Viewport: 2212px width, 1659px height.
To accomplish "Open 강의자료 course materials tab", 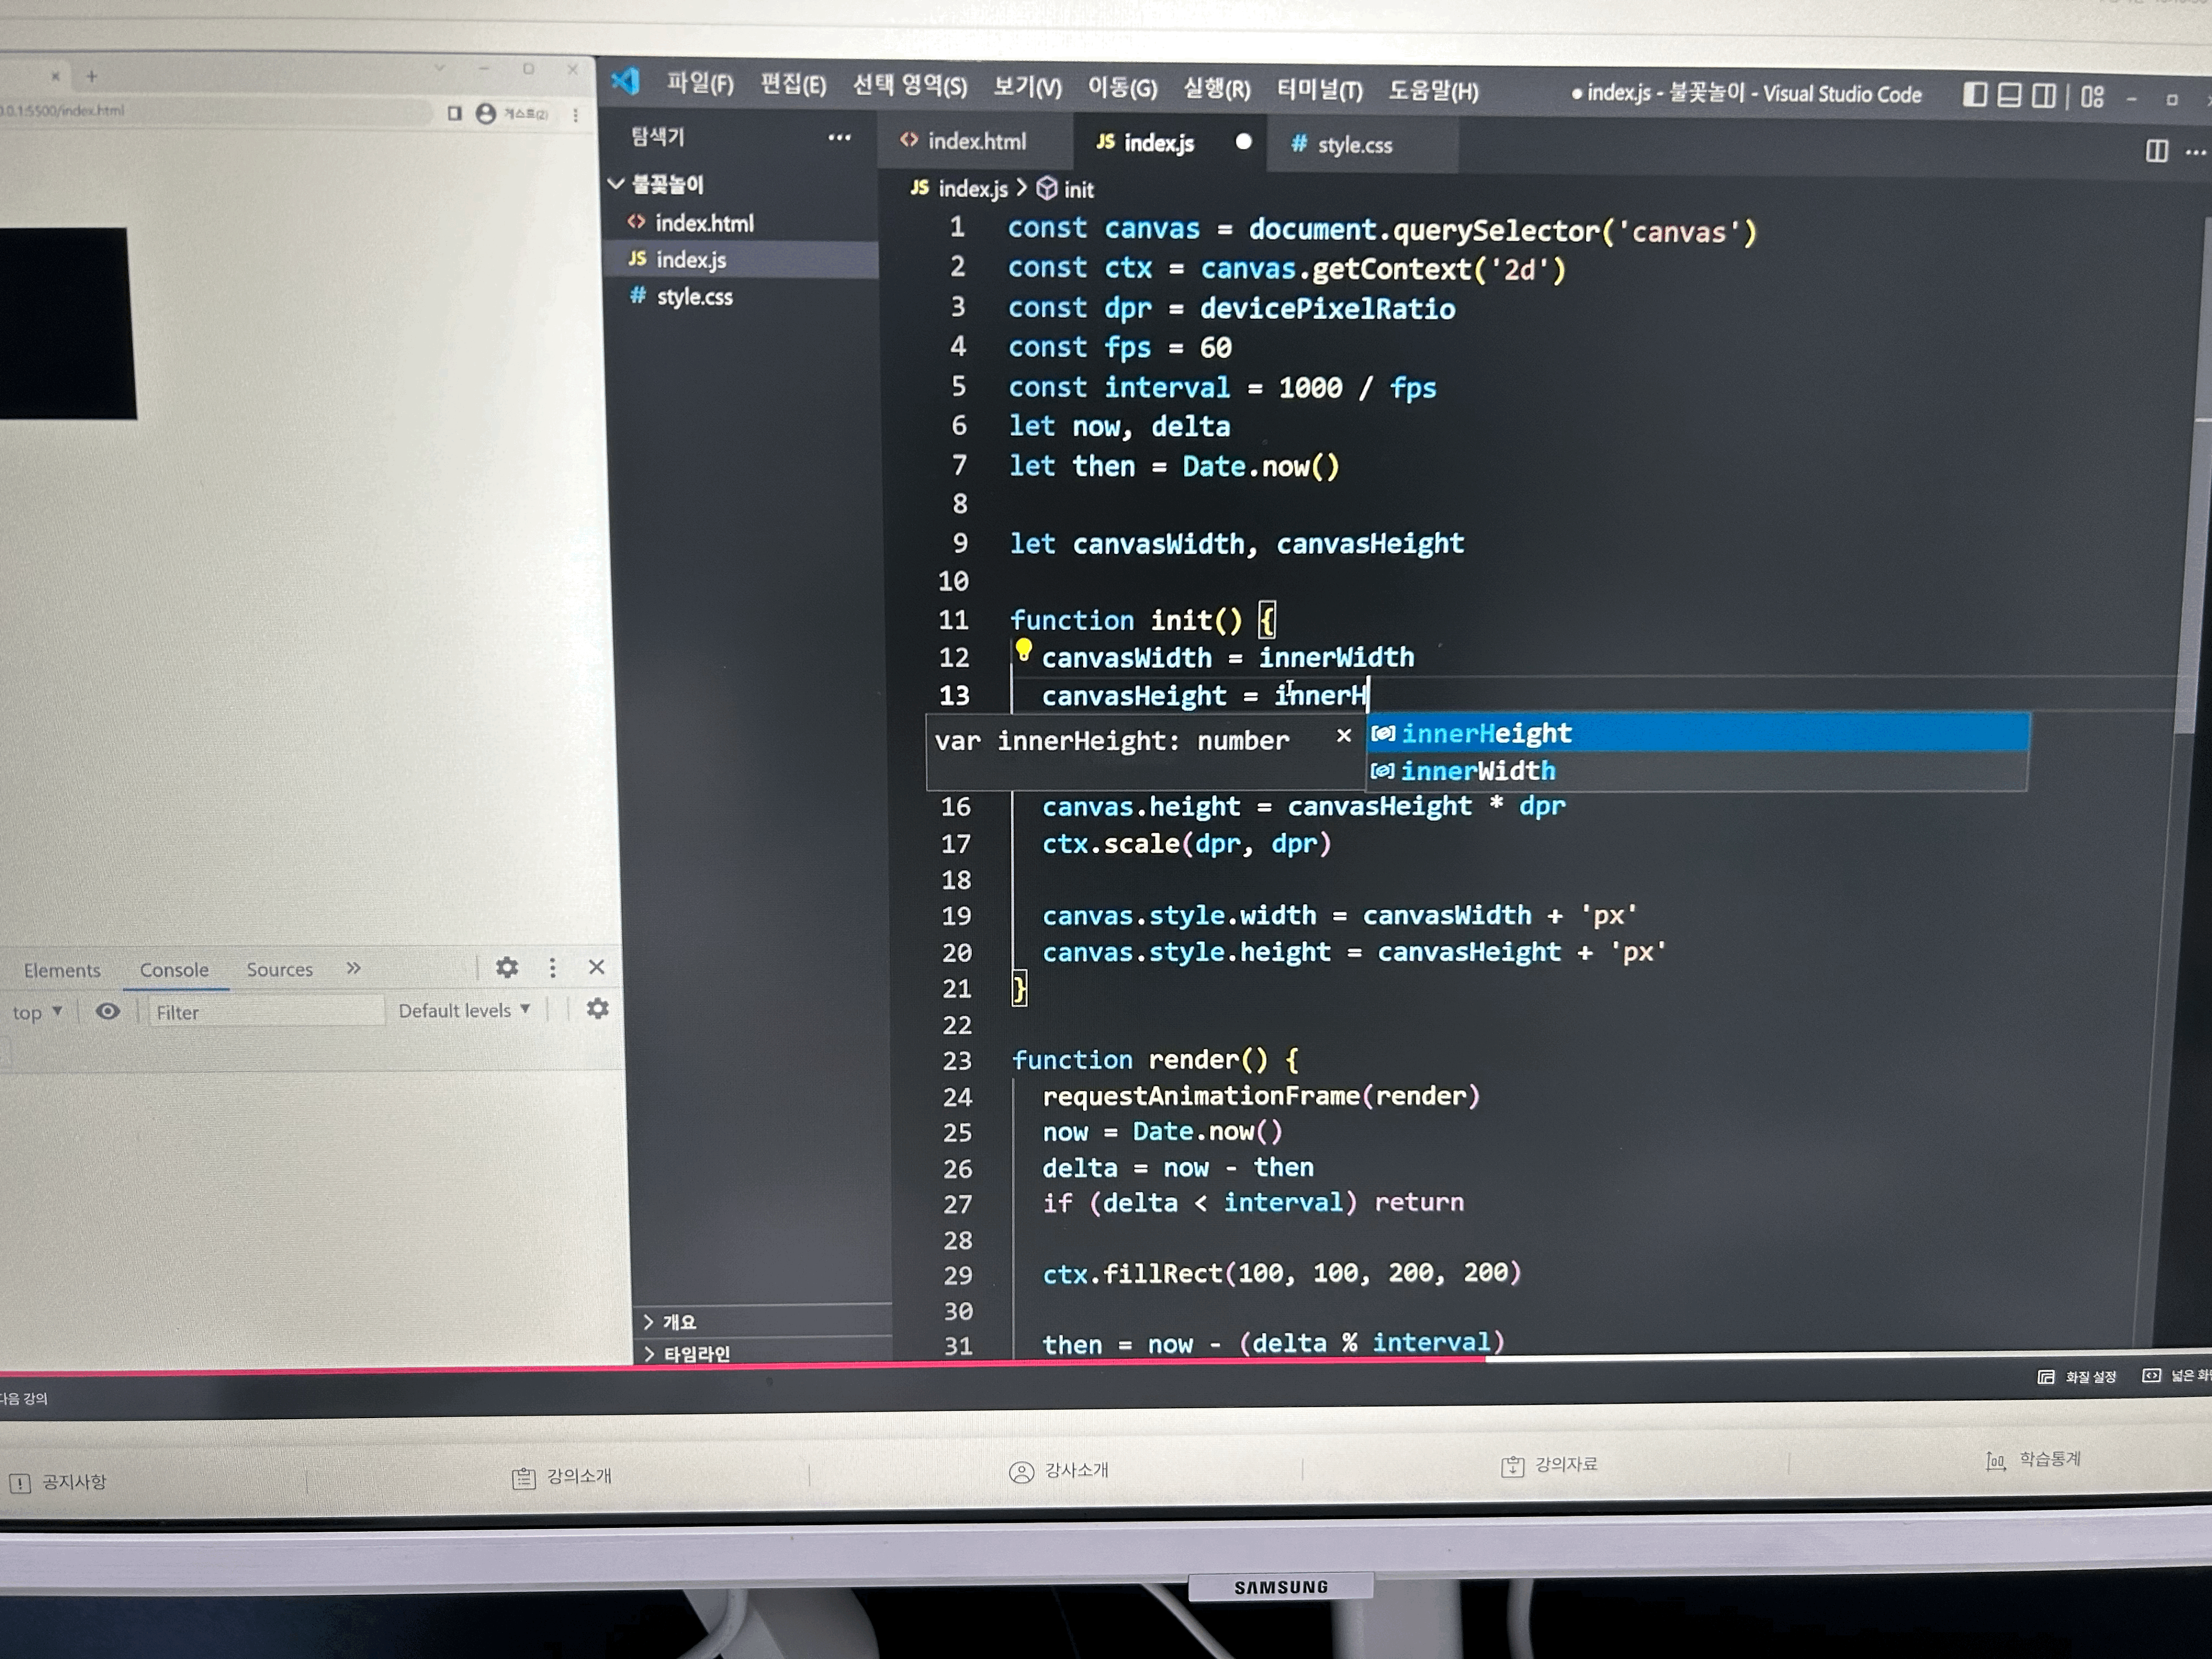I will [x=1550, y=1466].
